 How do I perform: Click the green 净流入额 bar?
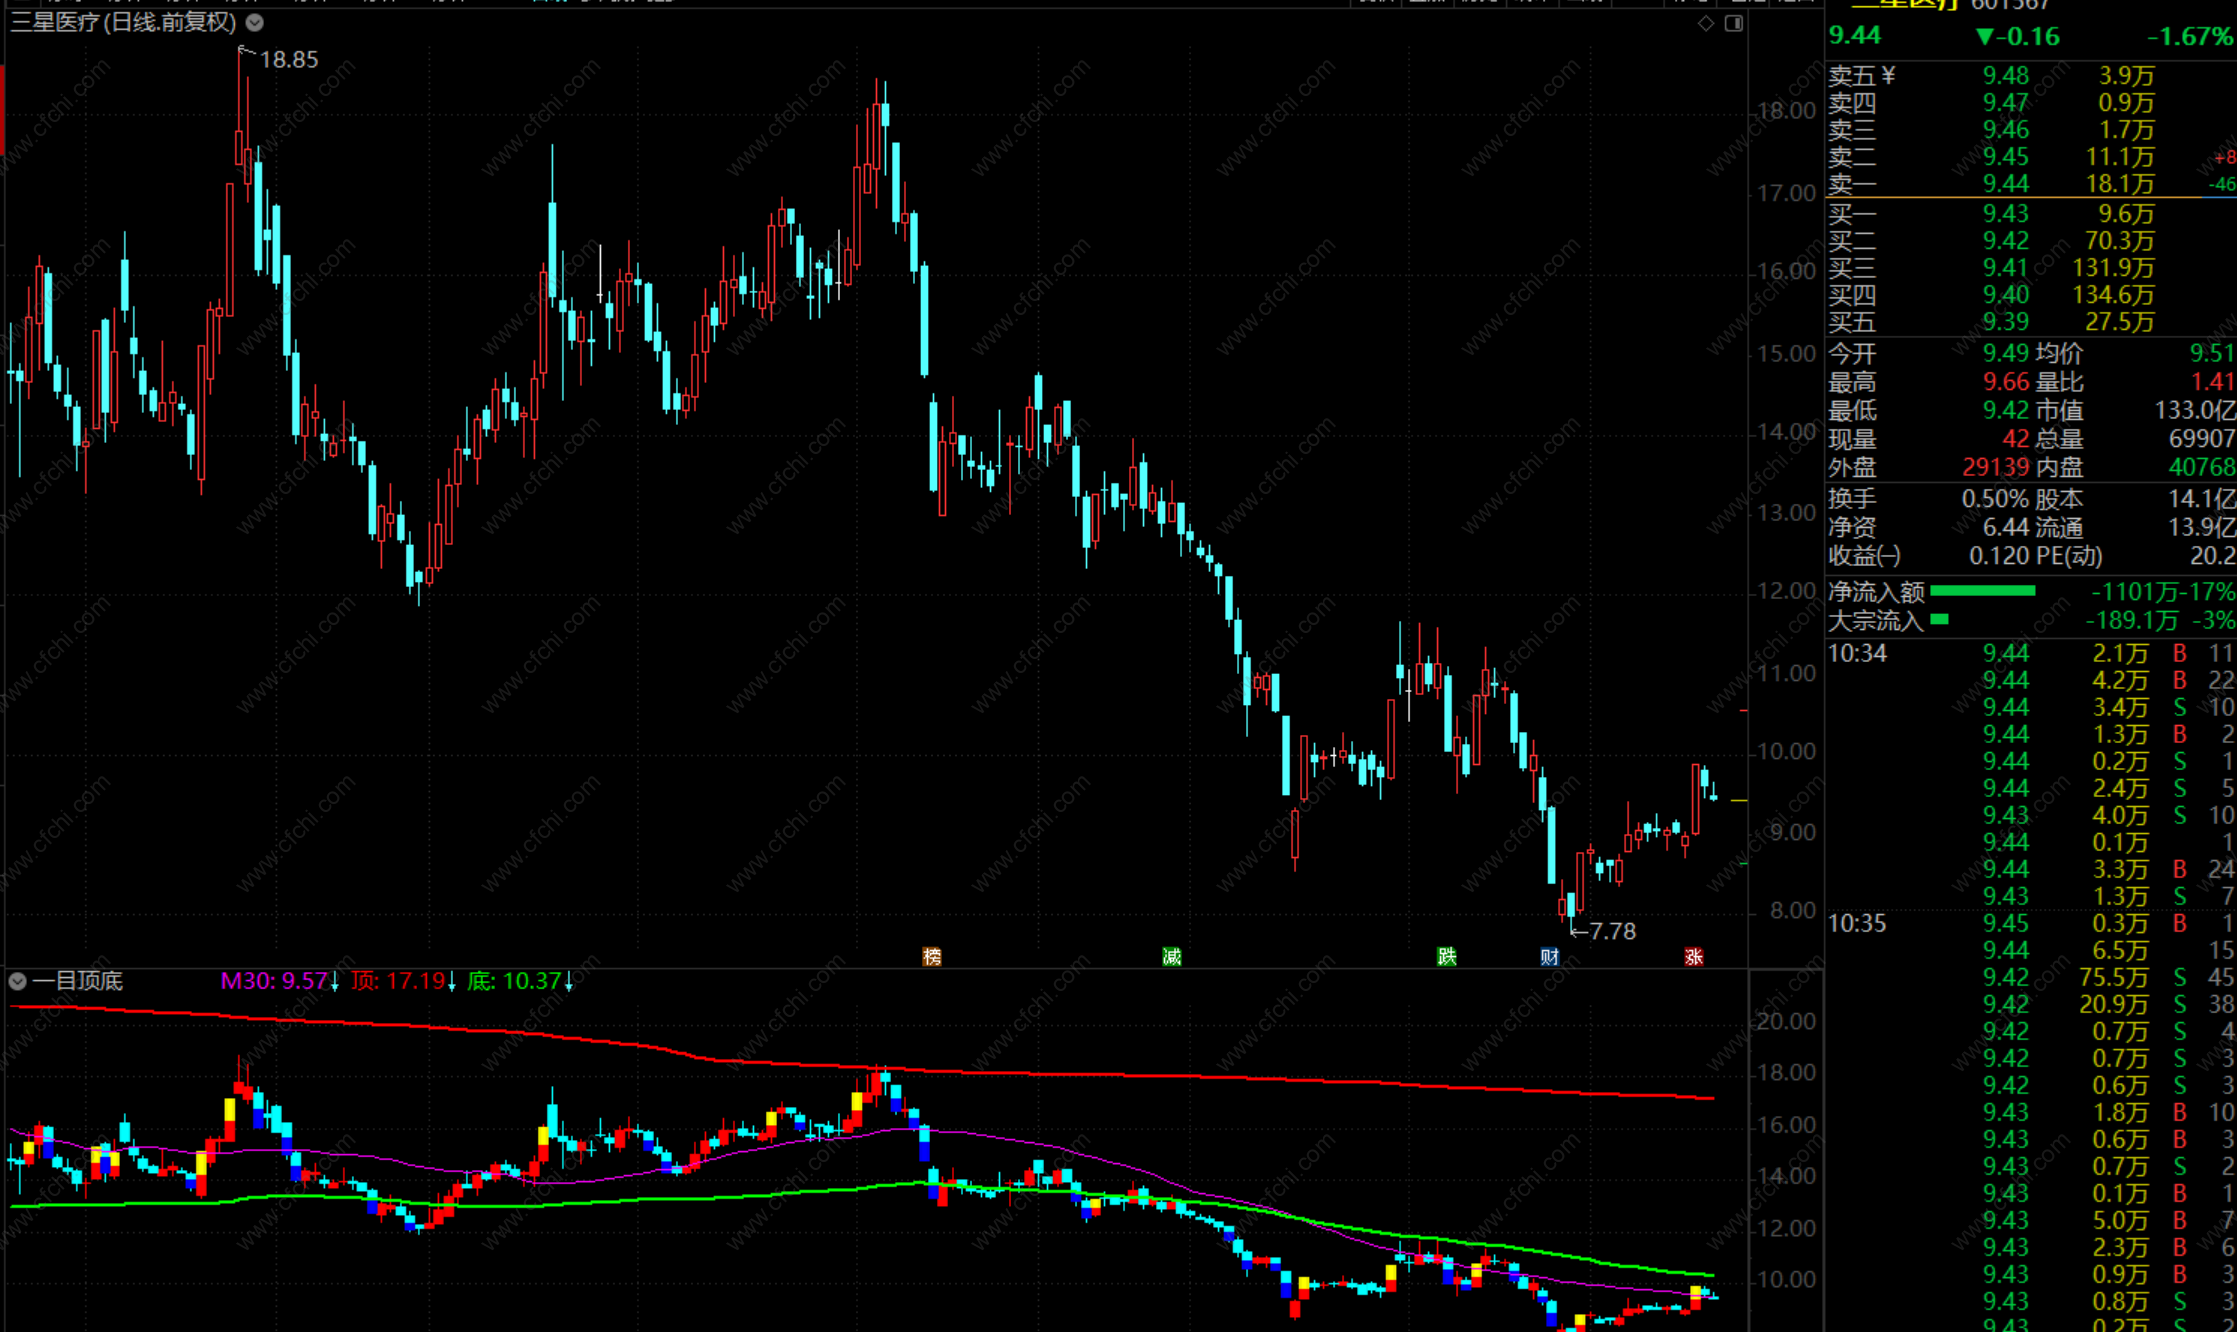[1982, 592]
